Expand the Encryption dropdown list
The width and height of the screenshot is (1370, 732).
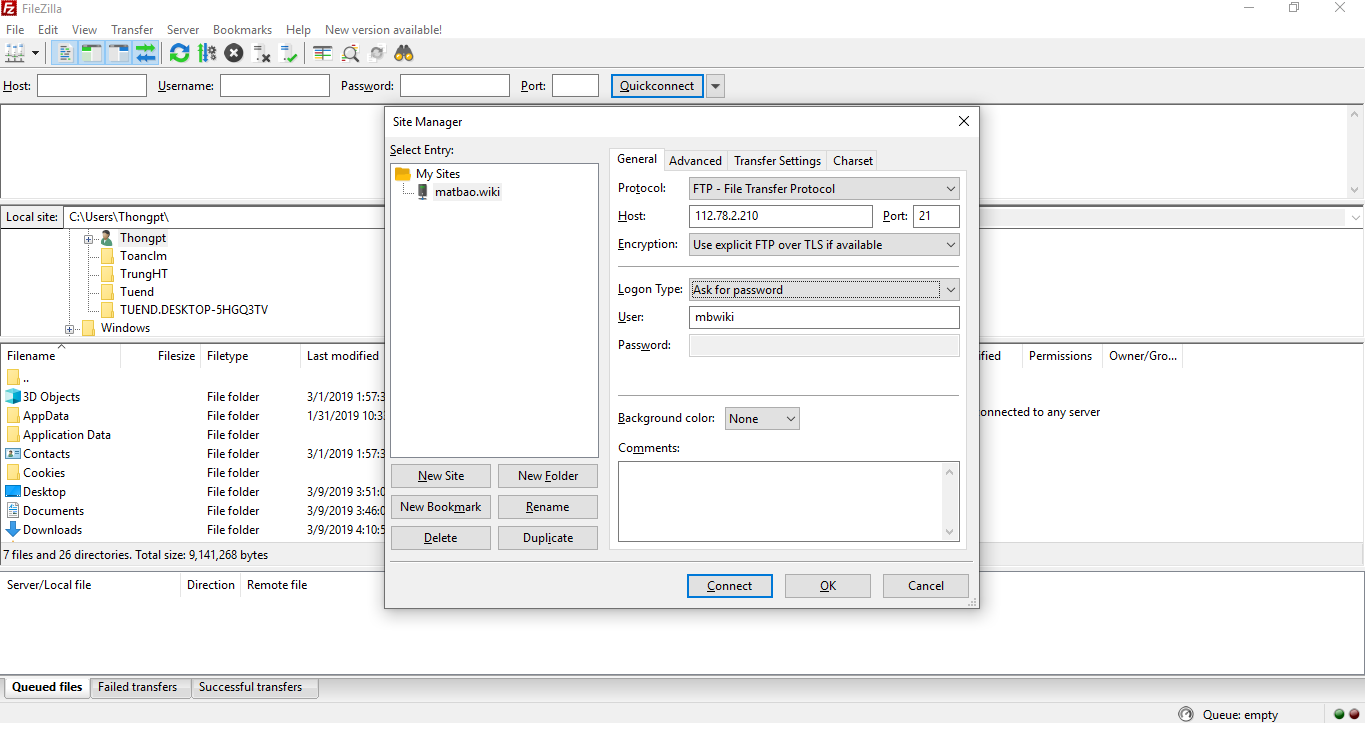point(823,244)
